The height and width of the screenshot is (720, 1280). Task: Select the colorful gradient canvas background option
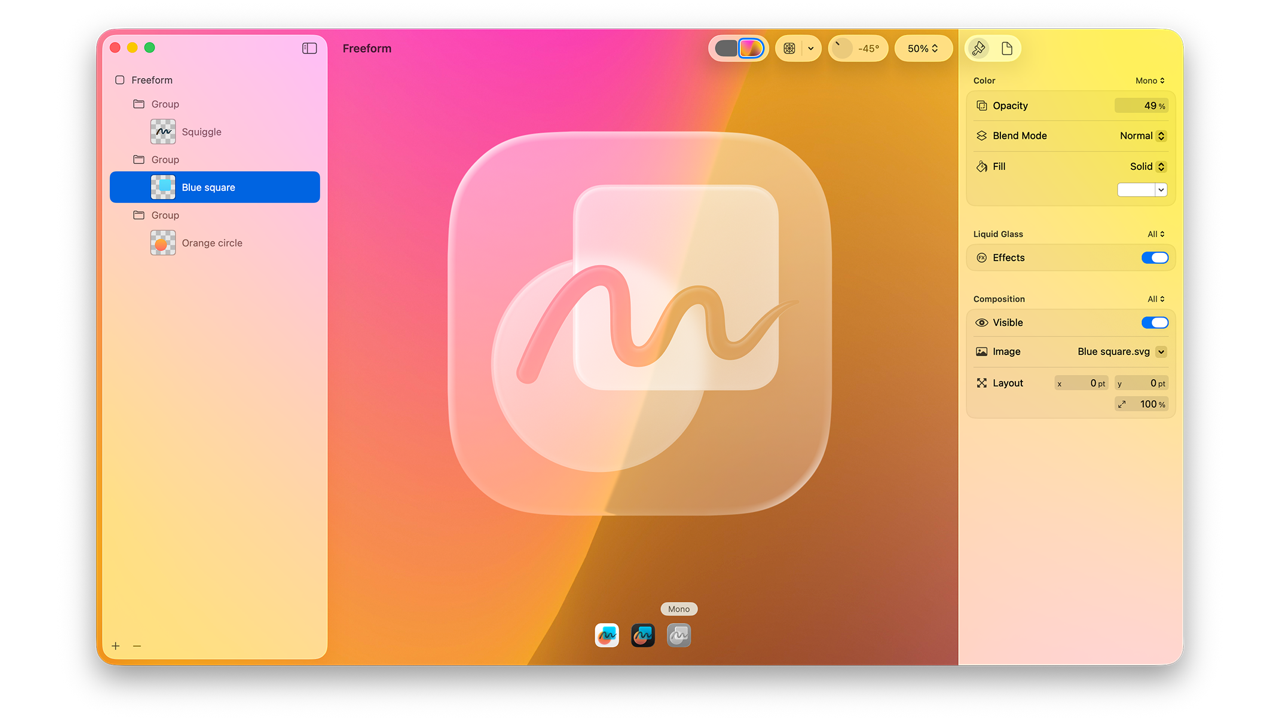point(751,48)
